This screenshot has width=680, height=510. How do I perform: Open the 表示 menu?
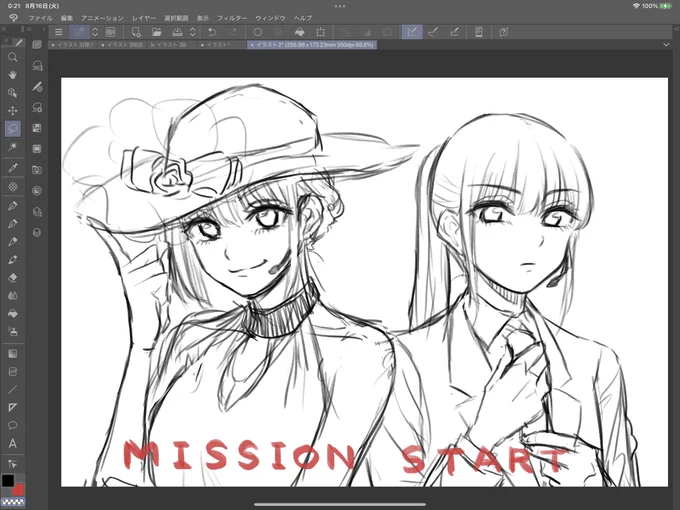203,18
